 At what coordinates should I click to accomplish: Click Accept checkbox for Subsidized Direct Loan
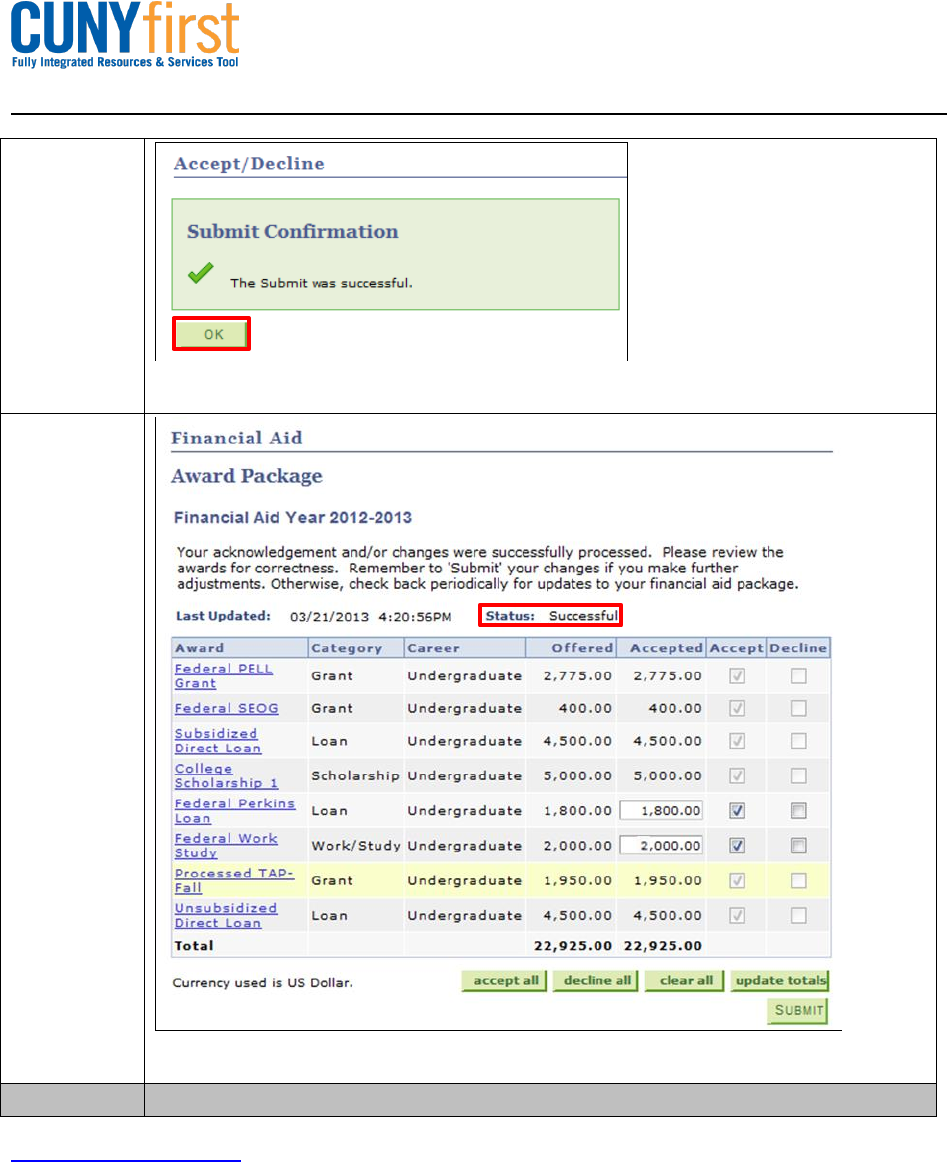(737, 741)
